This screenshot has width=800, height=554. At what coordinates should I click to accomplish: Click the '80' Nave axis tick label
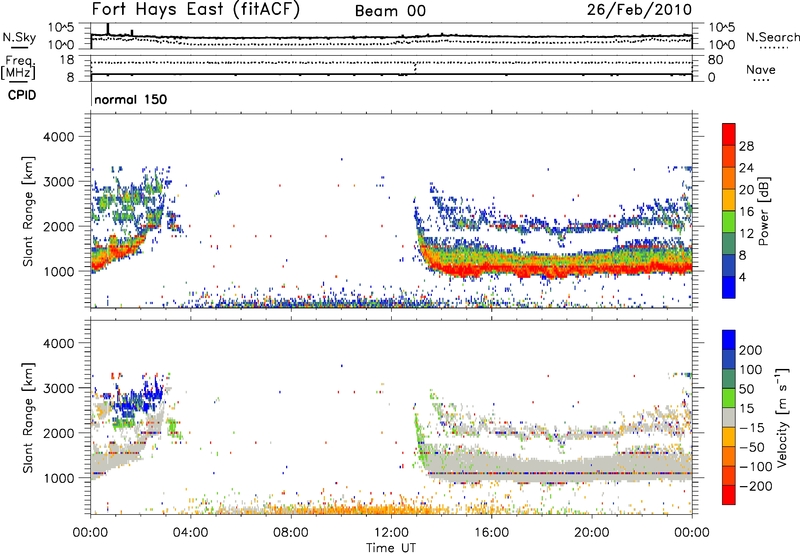(715, 60)
